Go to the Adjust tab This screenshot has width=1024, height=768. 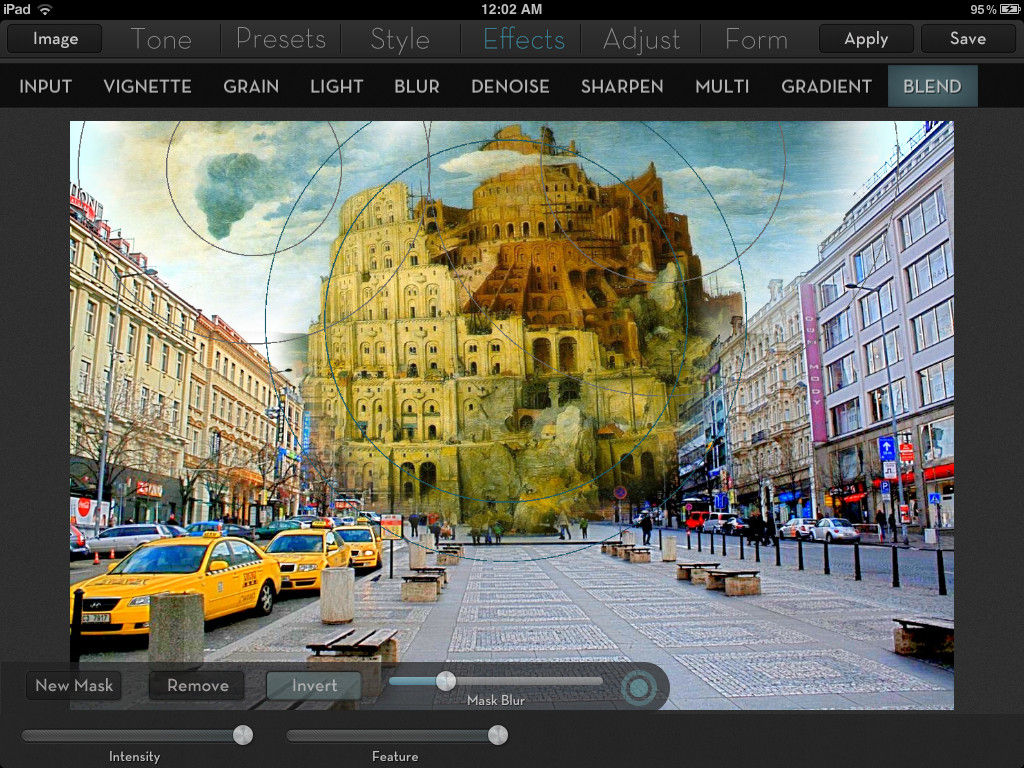pos(641,39)
